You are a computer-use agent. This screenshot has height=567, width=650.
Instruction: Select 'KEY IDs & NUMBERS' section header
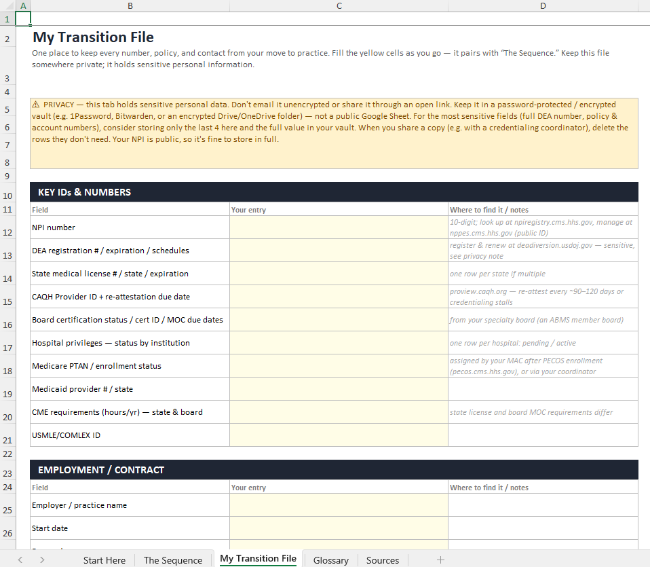tap(334, 192)
